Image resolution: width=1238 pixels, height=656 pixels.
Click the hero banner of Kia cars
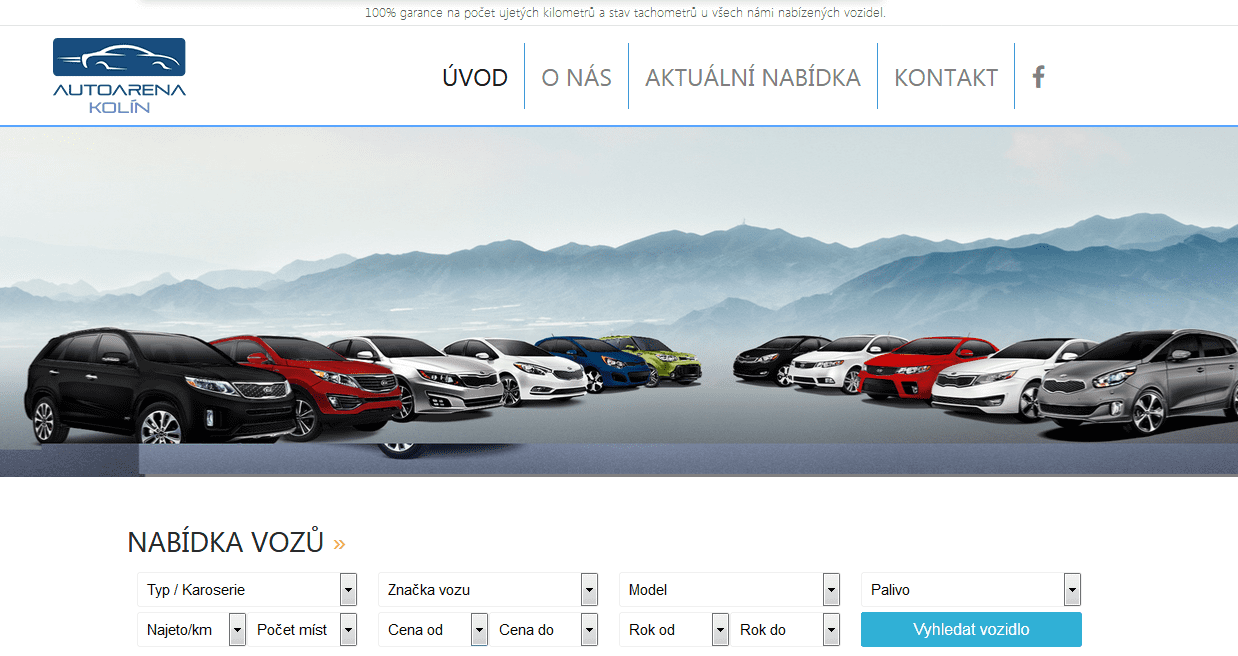point(619,301)
